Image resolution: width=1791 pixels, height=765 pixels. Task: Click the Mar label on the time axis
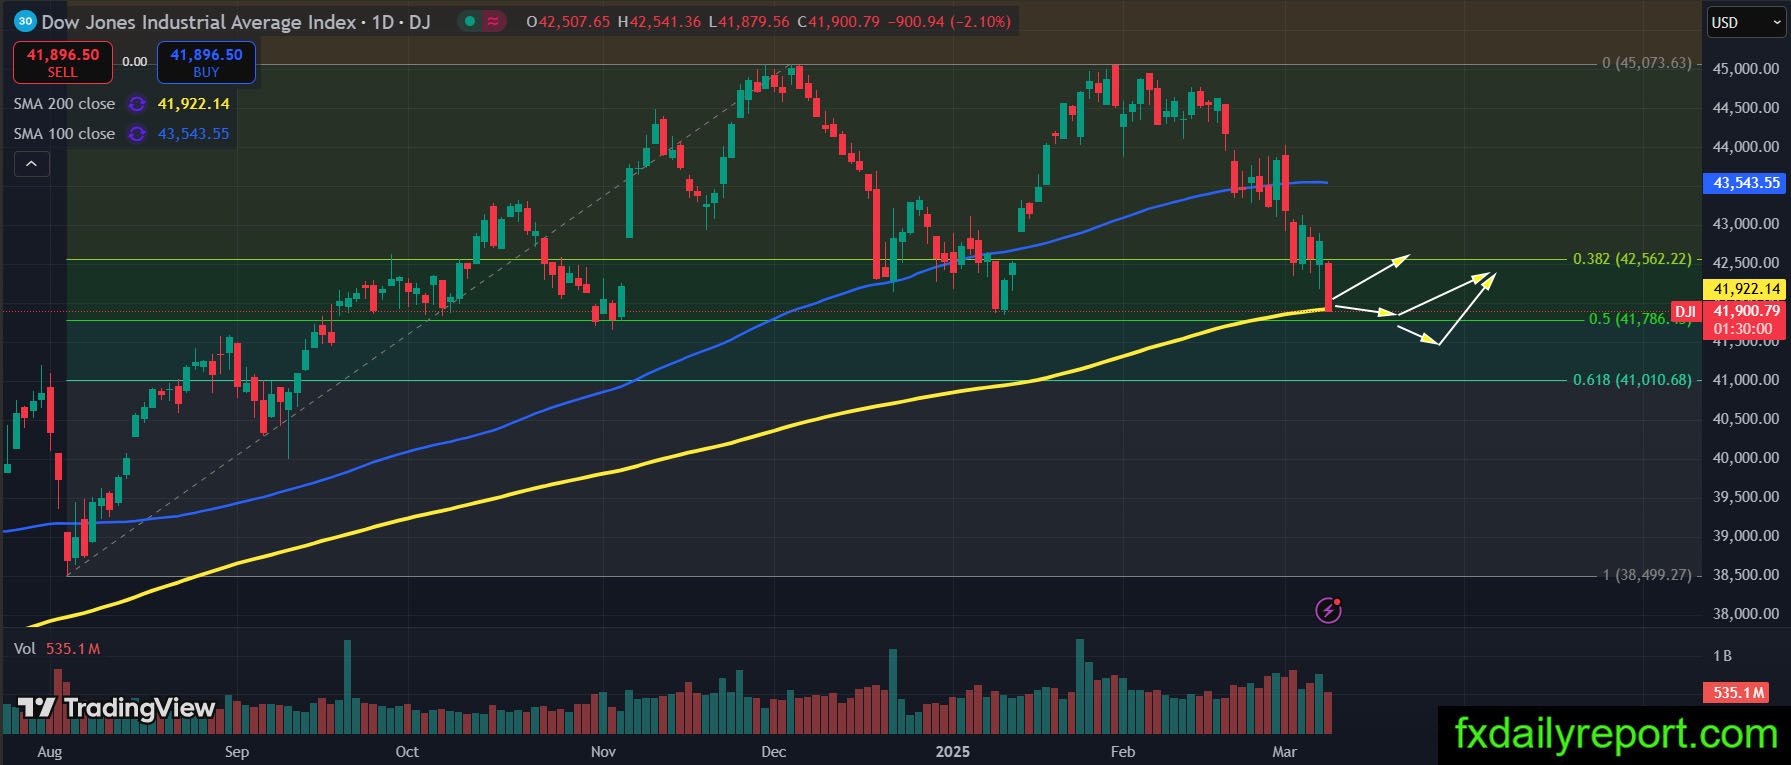pos(1284,752)
